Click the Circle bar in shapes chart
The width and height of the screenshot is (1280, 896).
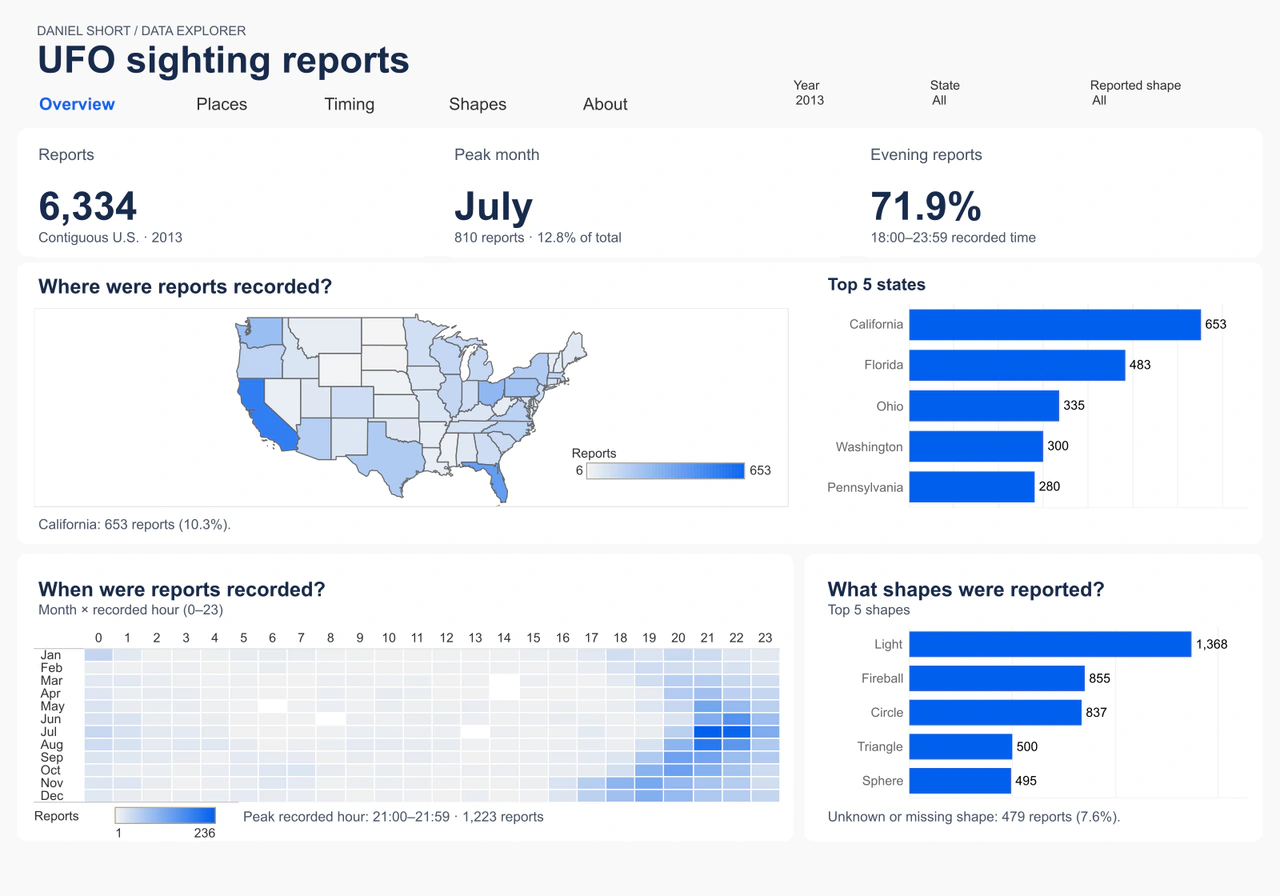995,712
